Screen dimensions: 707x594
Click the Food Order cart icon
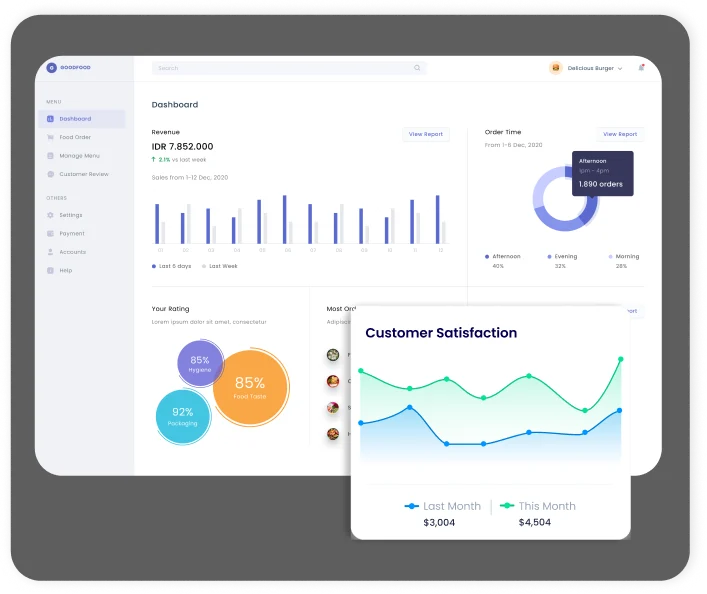click(x=51, y=137)
